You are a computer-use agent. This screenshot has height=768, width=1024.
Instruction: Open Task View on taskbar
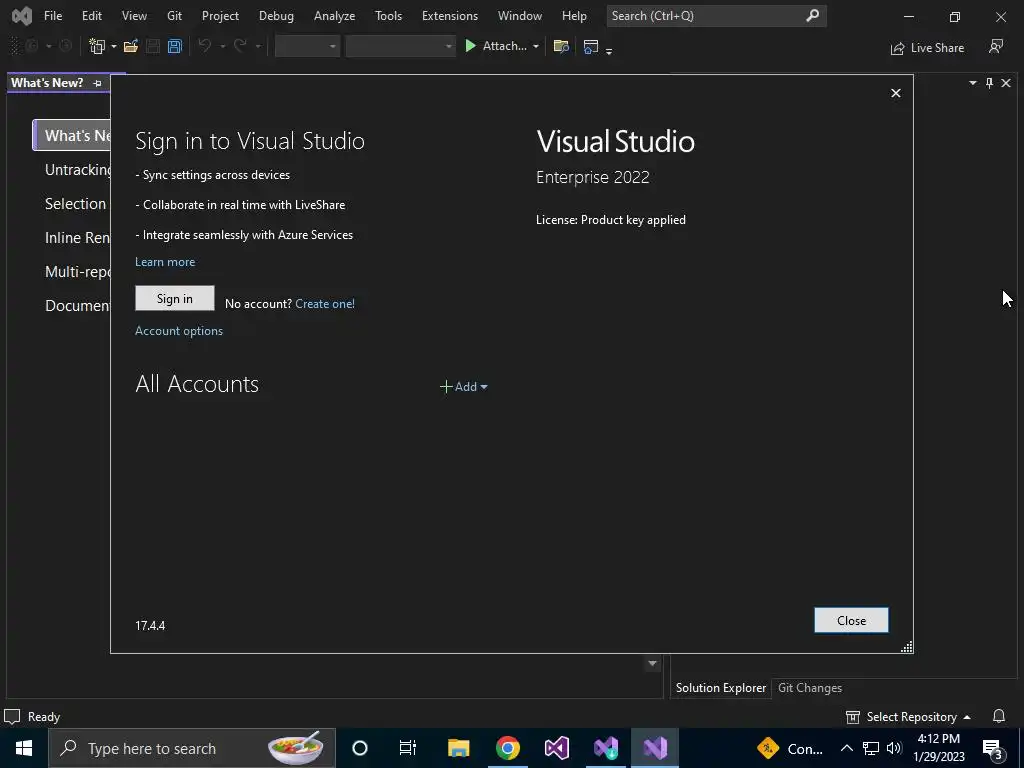coord(408,748)
